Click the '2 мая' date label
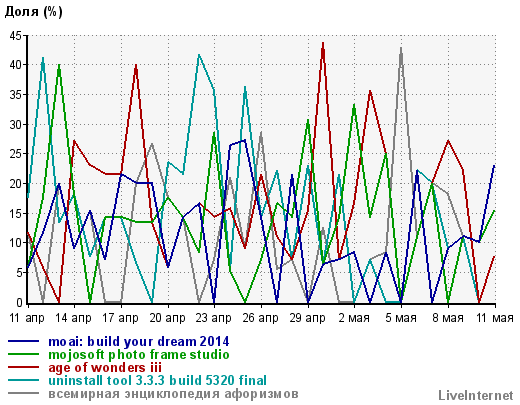This screenshot has height=405, width=520. [354, 318]
